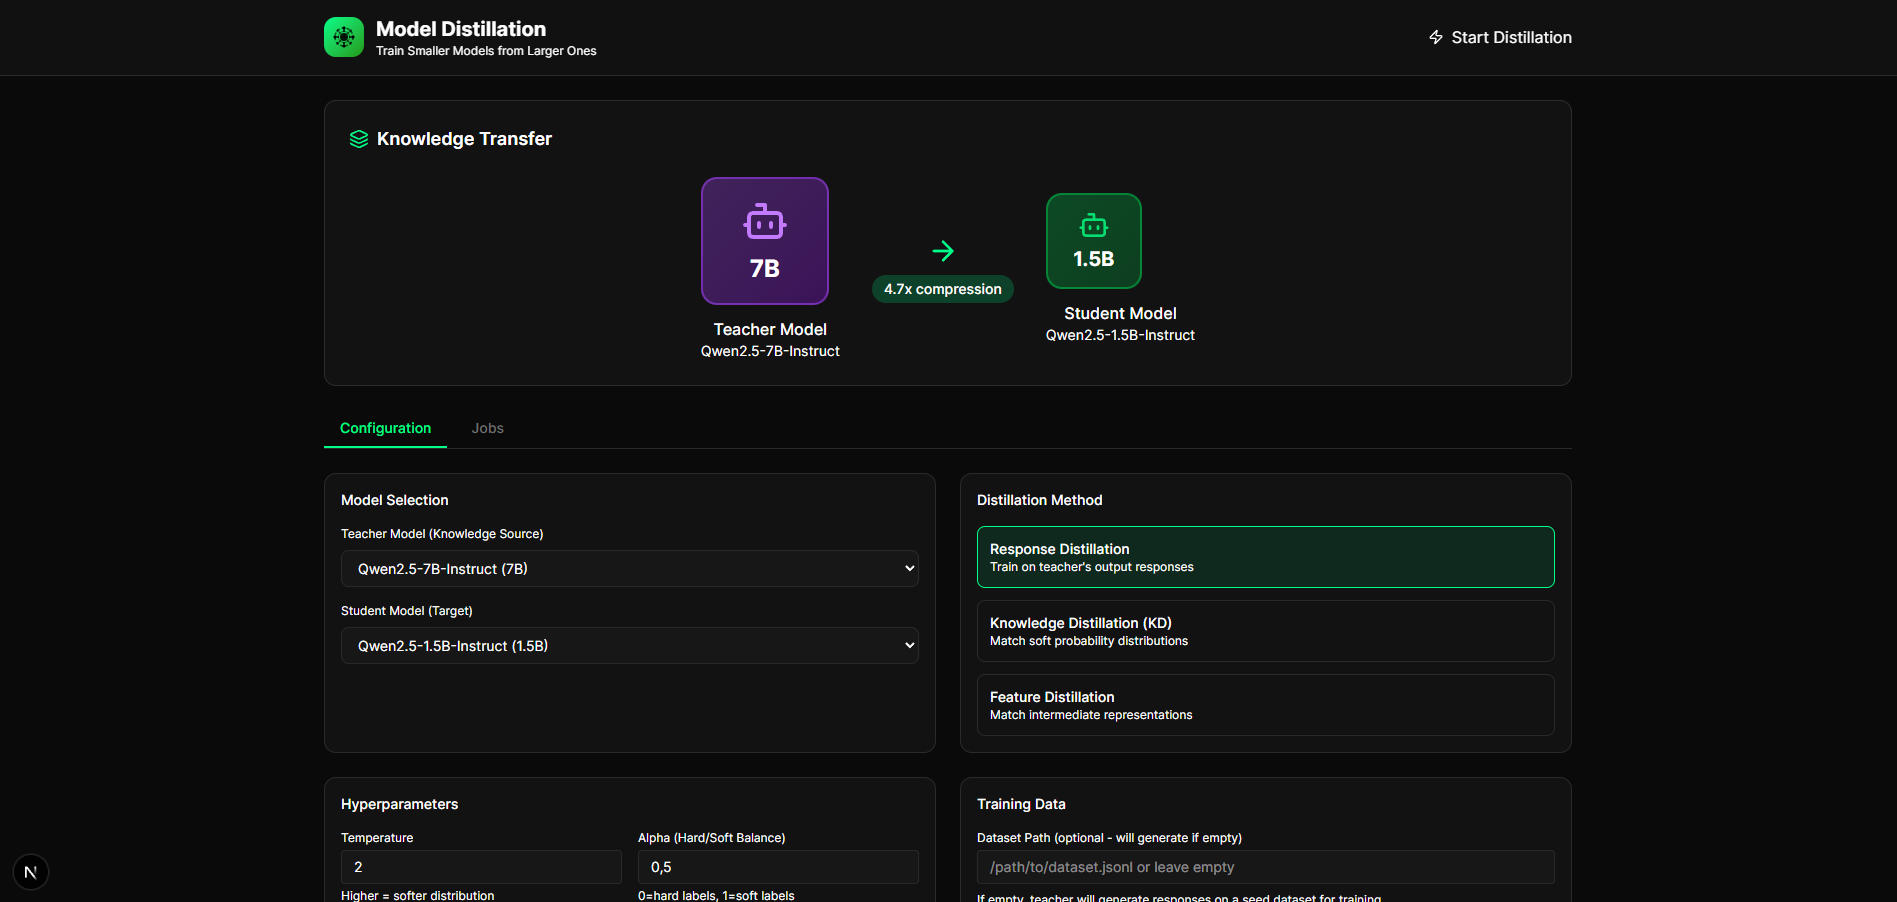
Task: Click the Model Selection heading
Action: [x=395, y=500]
